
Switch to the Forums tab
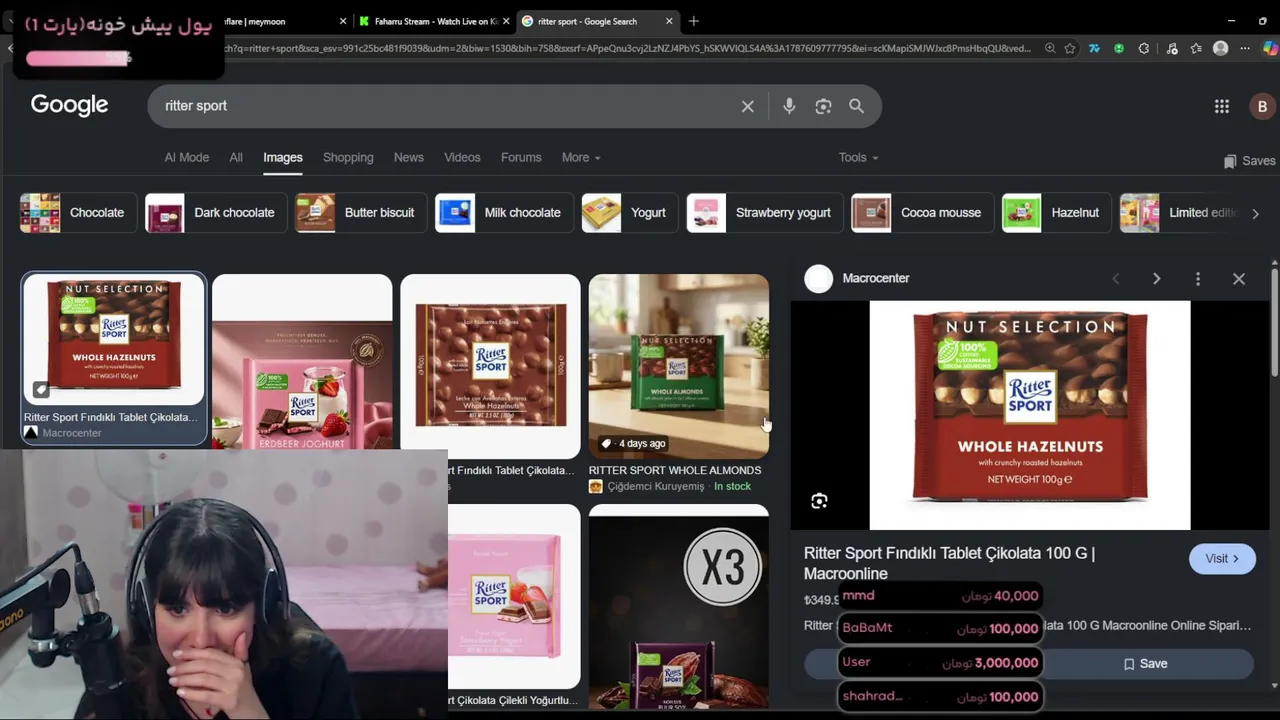tap(521, 158)
